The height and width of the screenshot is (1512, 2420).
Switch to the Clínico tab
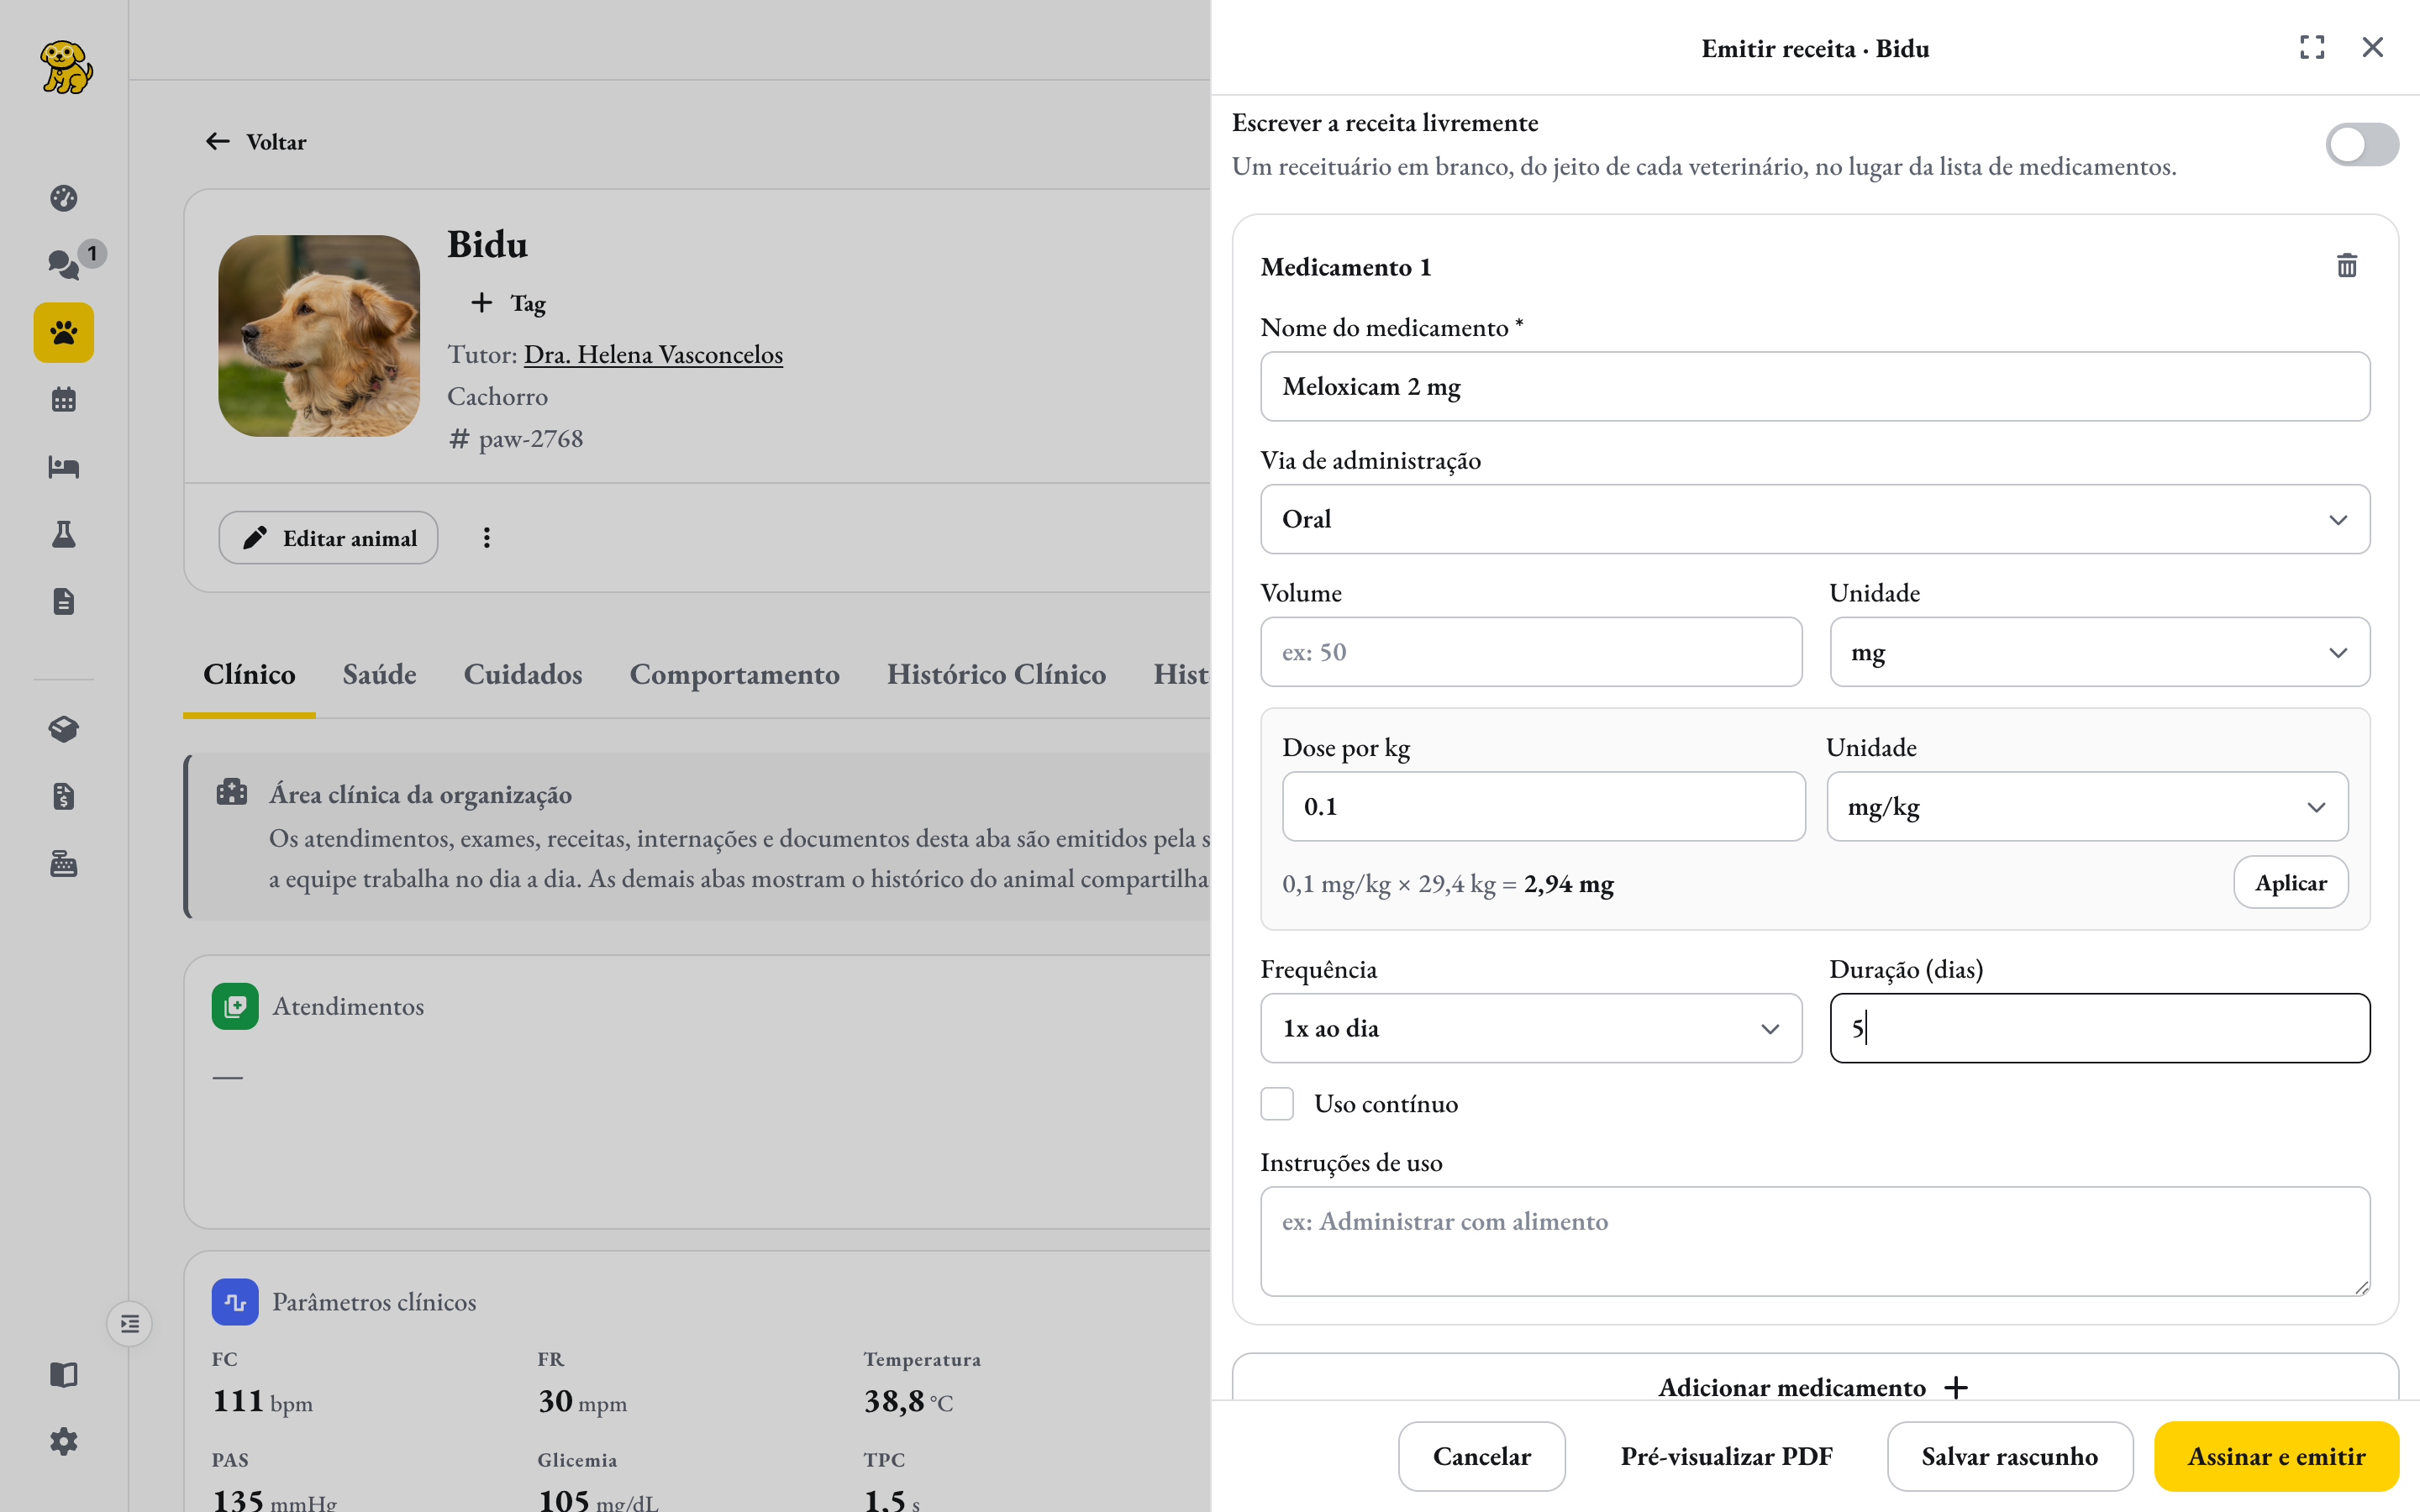pos(249,674)
